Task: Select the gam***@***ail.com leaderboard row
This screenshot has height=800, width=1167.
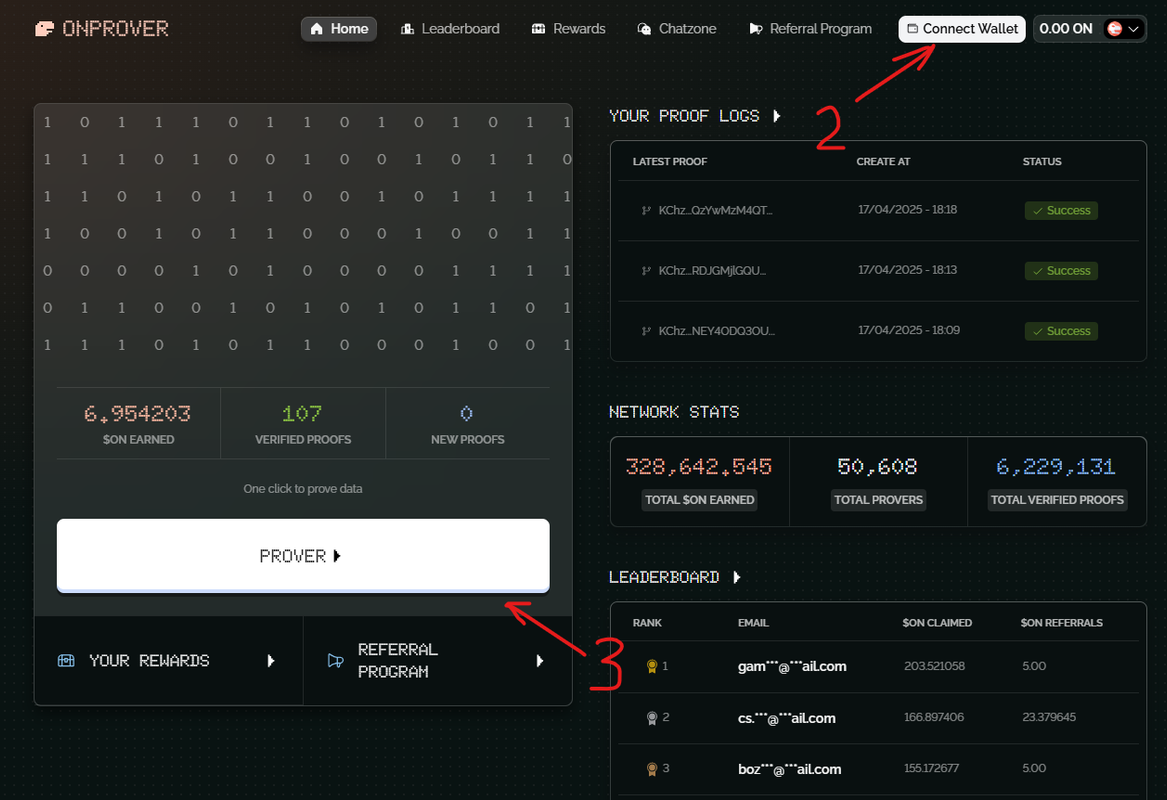Action: click(878, 667)
